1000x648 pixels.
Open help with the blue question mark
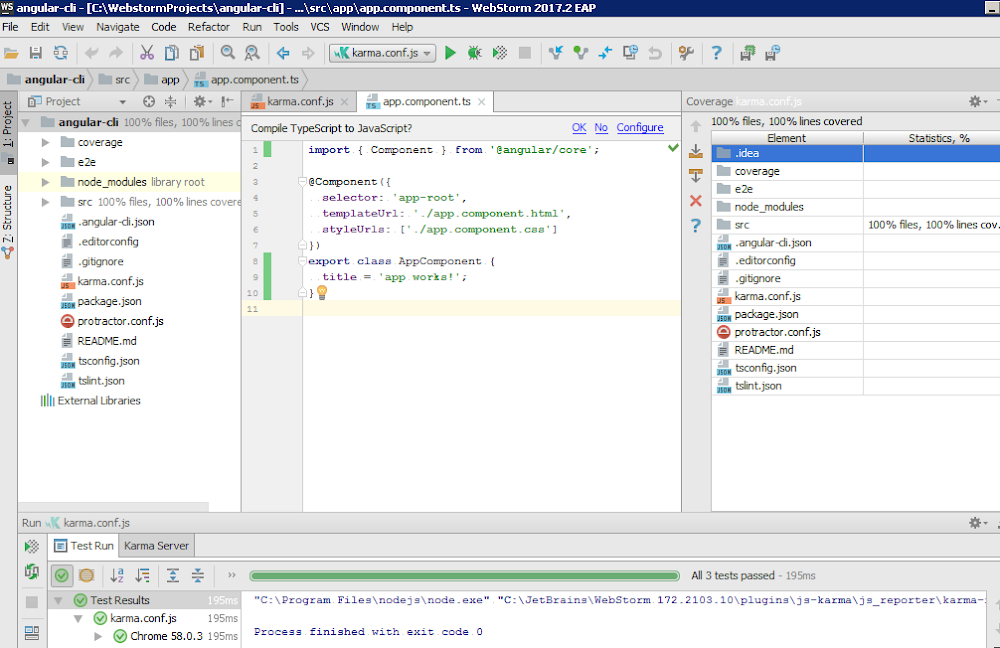[716, 53]
